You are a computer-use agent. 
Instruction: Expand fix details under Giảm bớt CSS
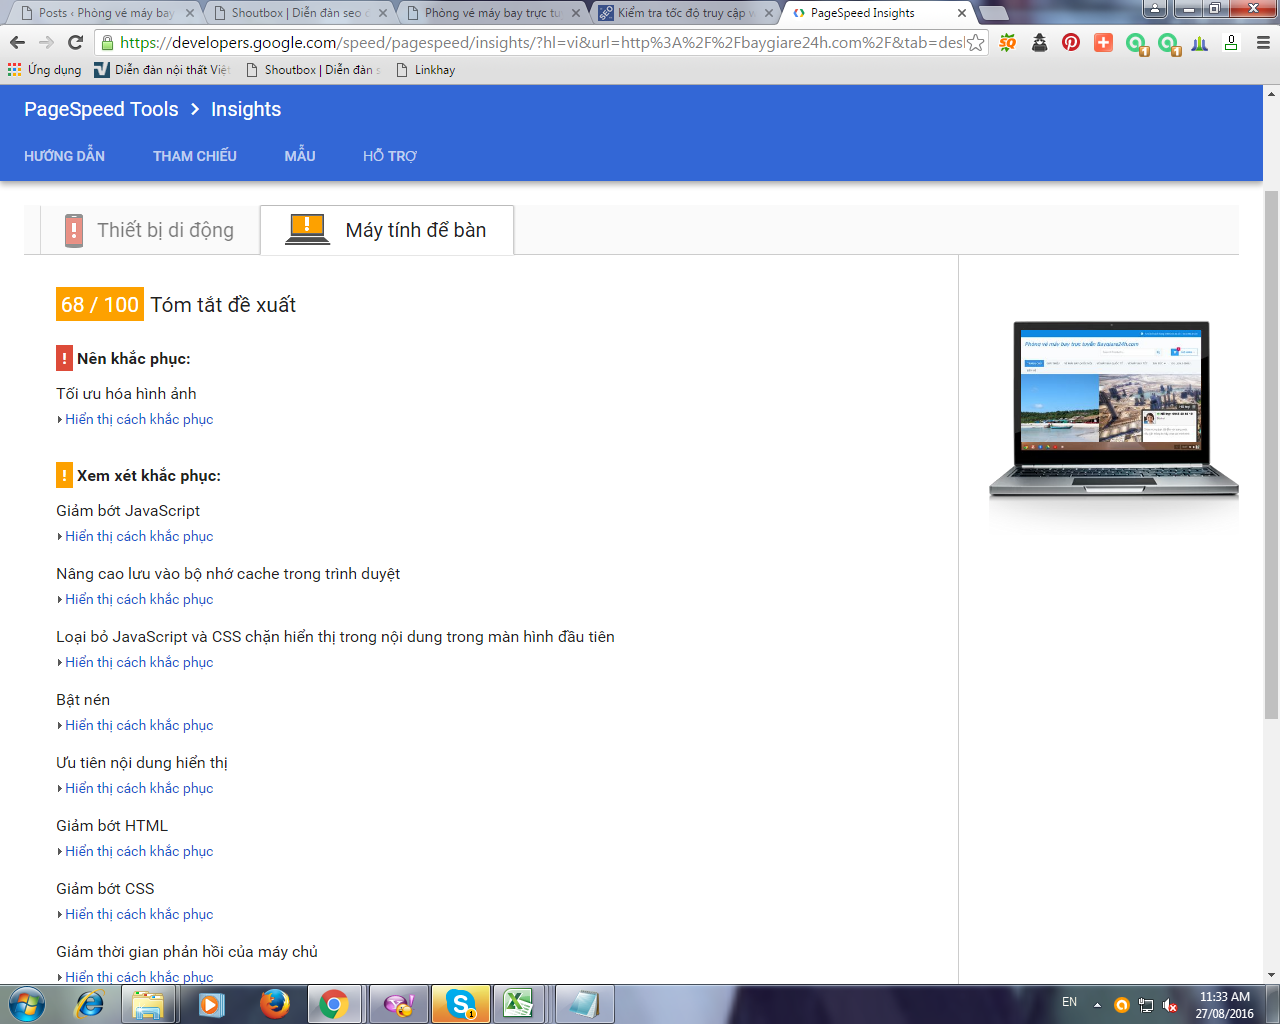(139, 915)
